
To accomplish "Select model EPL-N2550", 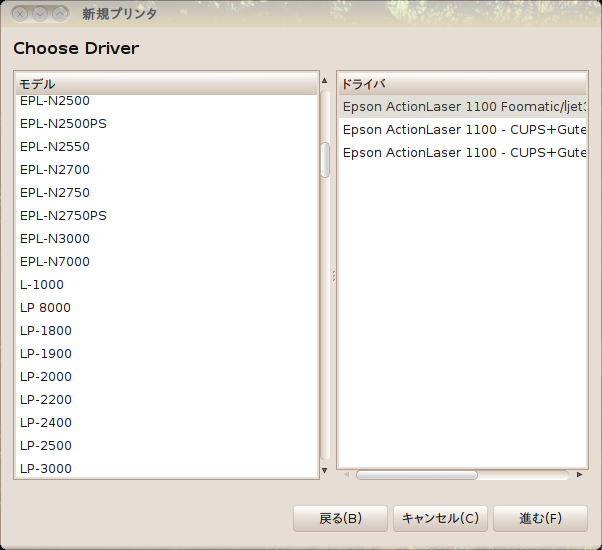I will tap(167, 147).
